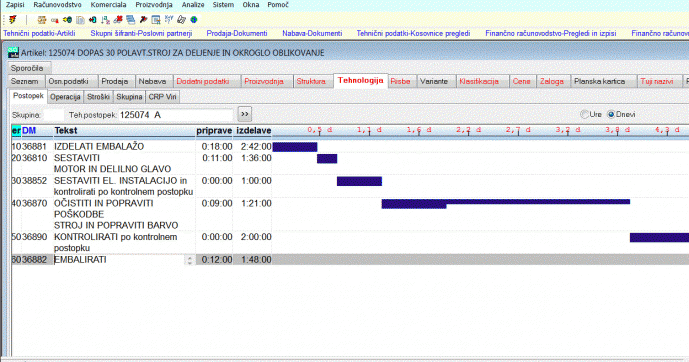Click the Gantt bar for SESTAVITI EL. INSTALACIJO
This screenshot has width=689, height=362.
pyautogui.click(x=359, y=181)
